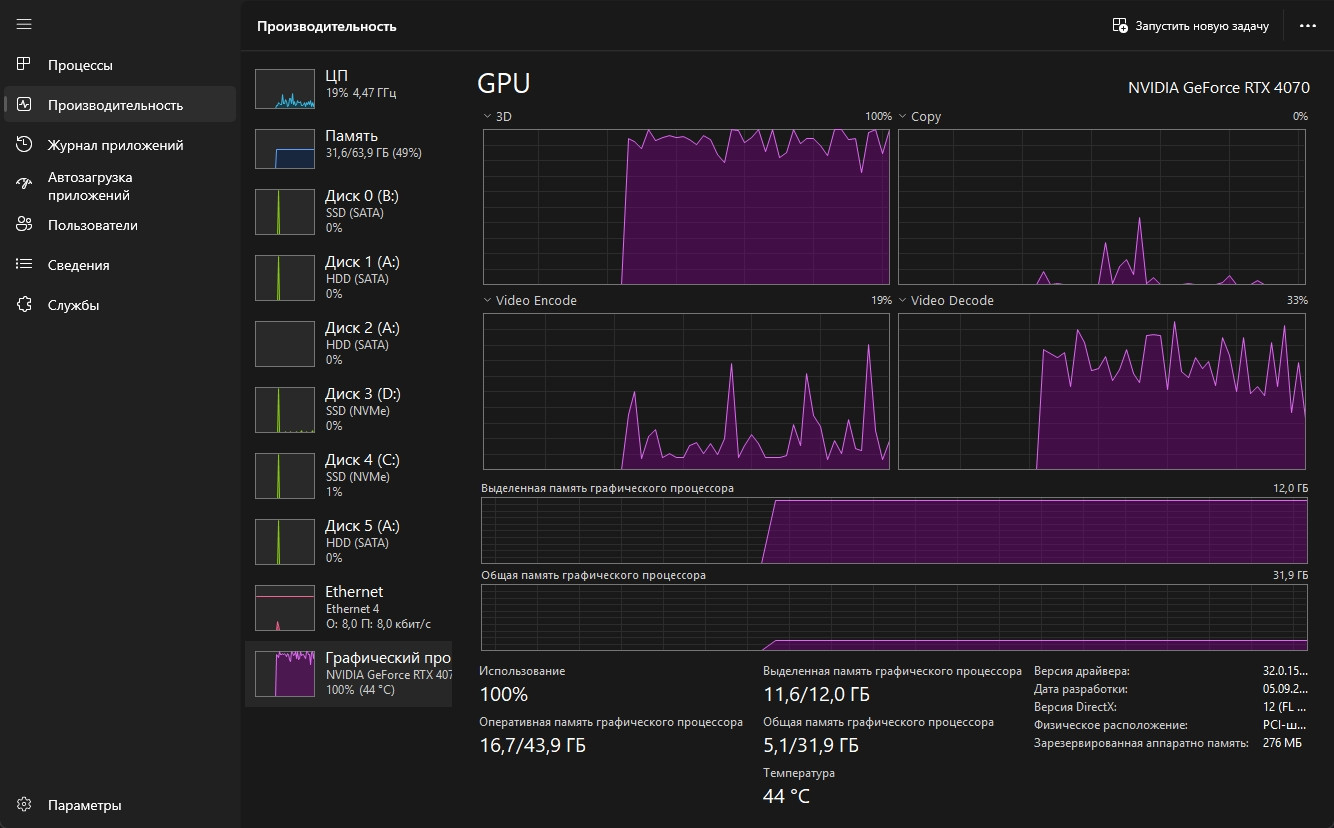Click the hamburger navigation menu icon
This screenshot has height=828, width=1334.
click(24, 24)
